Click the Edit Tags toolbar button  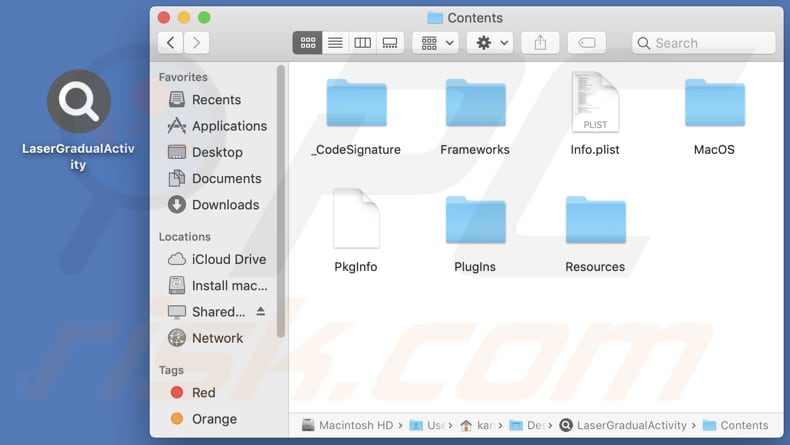[587, 42]
